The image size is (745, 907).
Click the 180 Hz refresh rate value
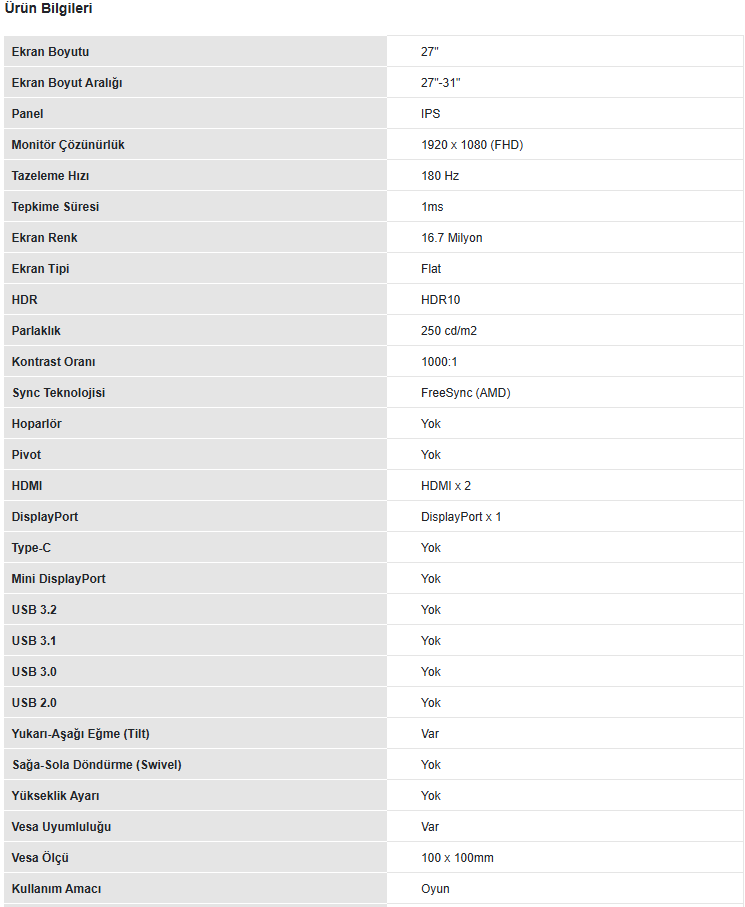[x=440, y=176]
